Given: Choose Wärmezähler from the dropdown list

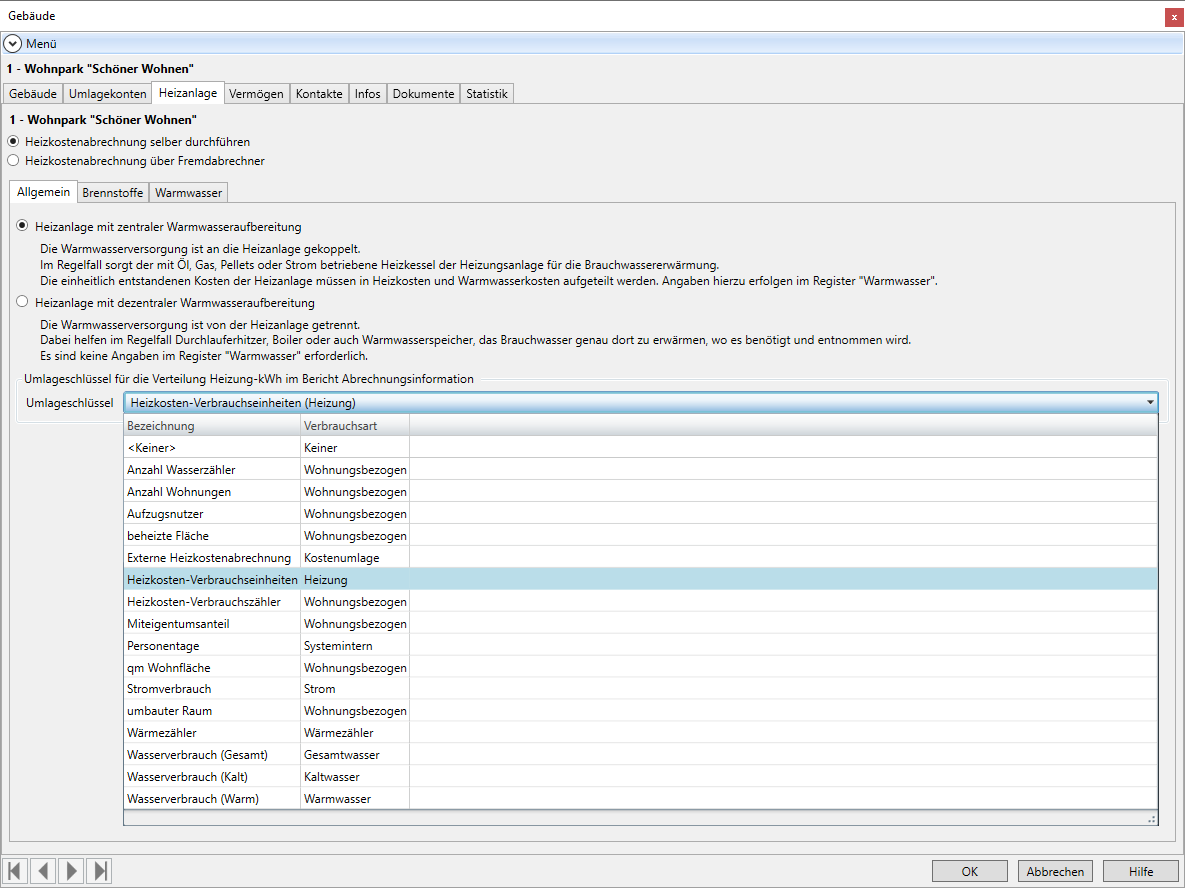Looking at the screenshot, I should (161, 733).
